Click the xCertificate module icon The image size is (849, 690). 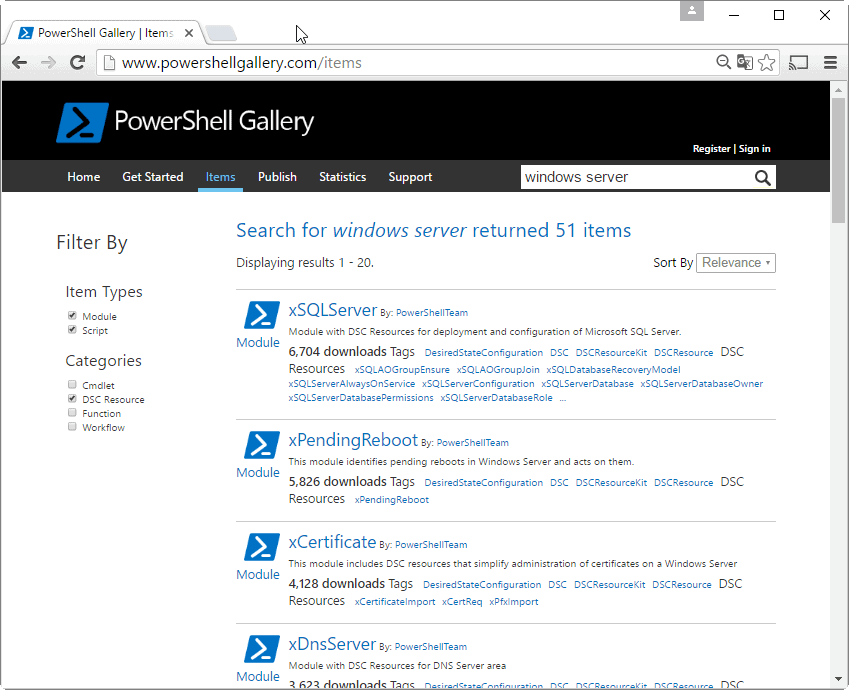tap(262, 546)
